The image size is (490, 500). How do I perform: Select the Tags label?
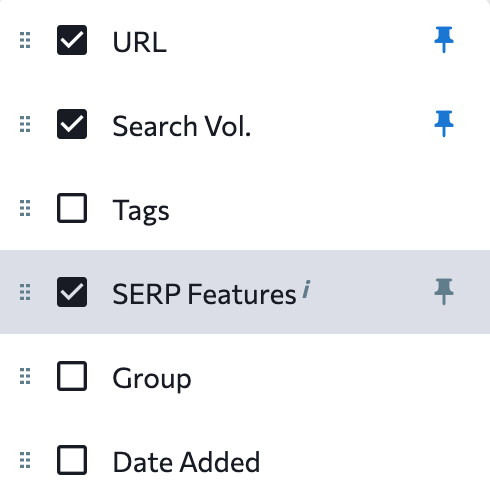[141, 211]
